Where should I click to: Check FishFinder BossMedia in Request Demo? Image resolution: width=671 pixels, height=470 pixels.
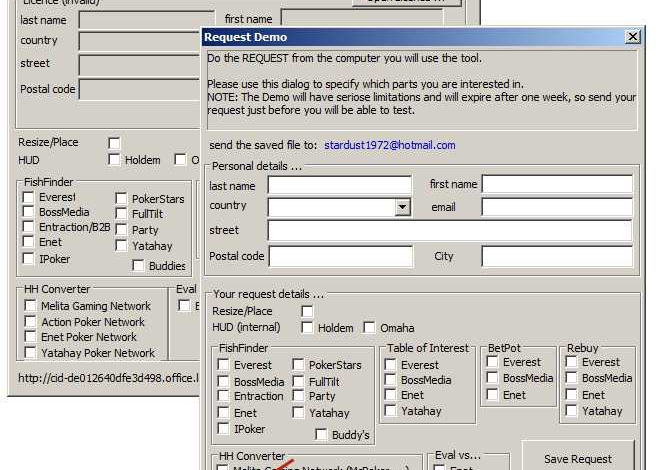click(223, 381)
